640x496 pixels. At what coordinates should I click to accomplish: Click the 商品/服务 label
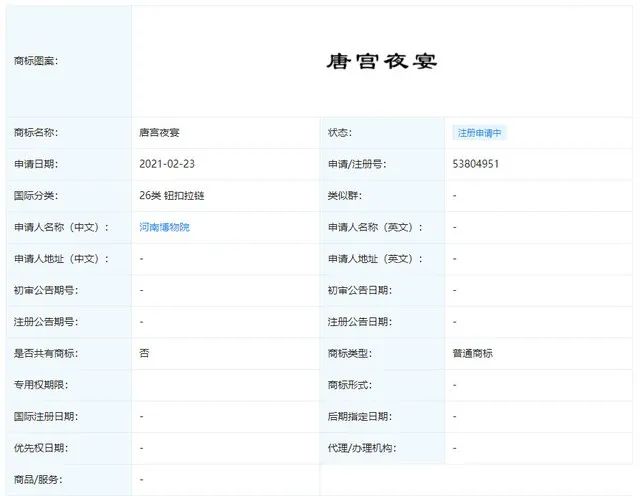pyautogui.click(x=38, y=480)
